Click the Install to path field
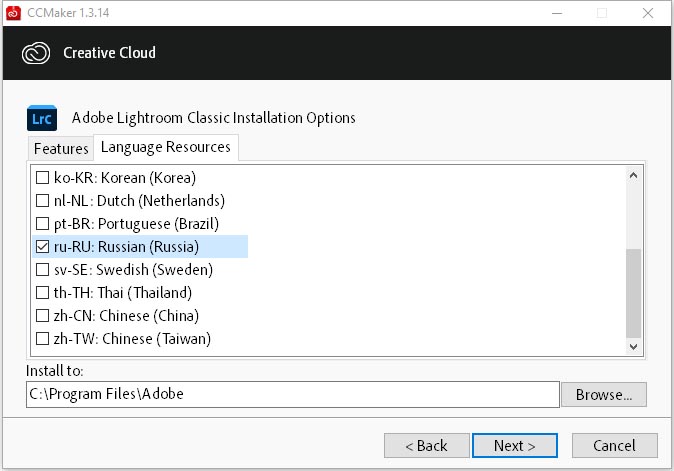Viewport: 674px width, 471px height. (x=293, y=394)
